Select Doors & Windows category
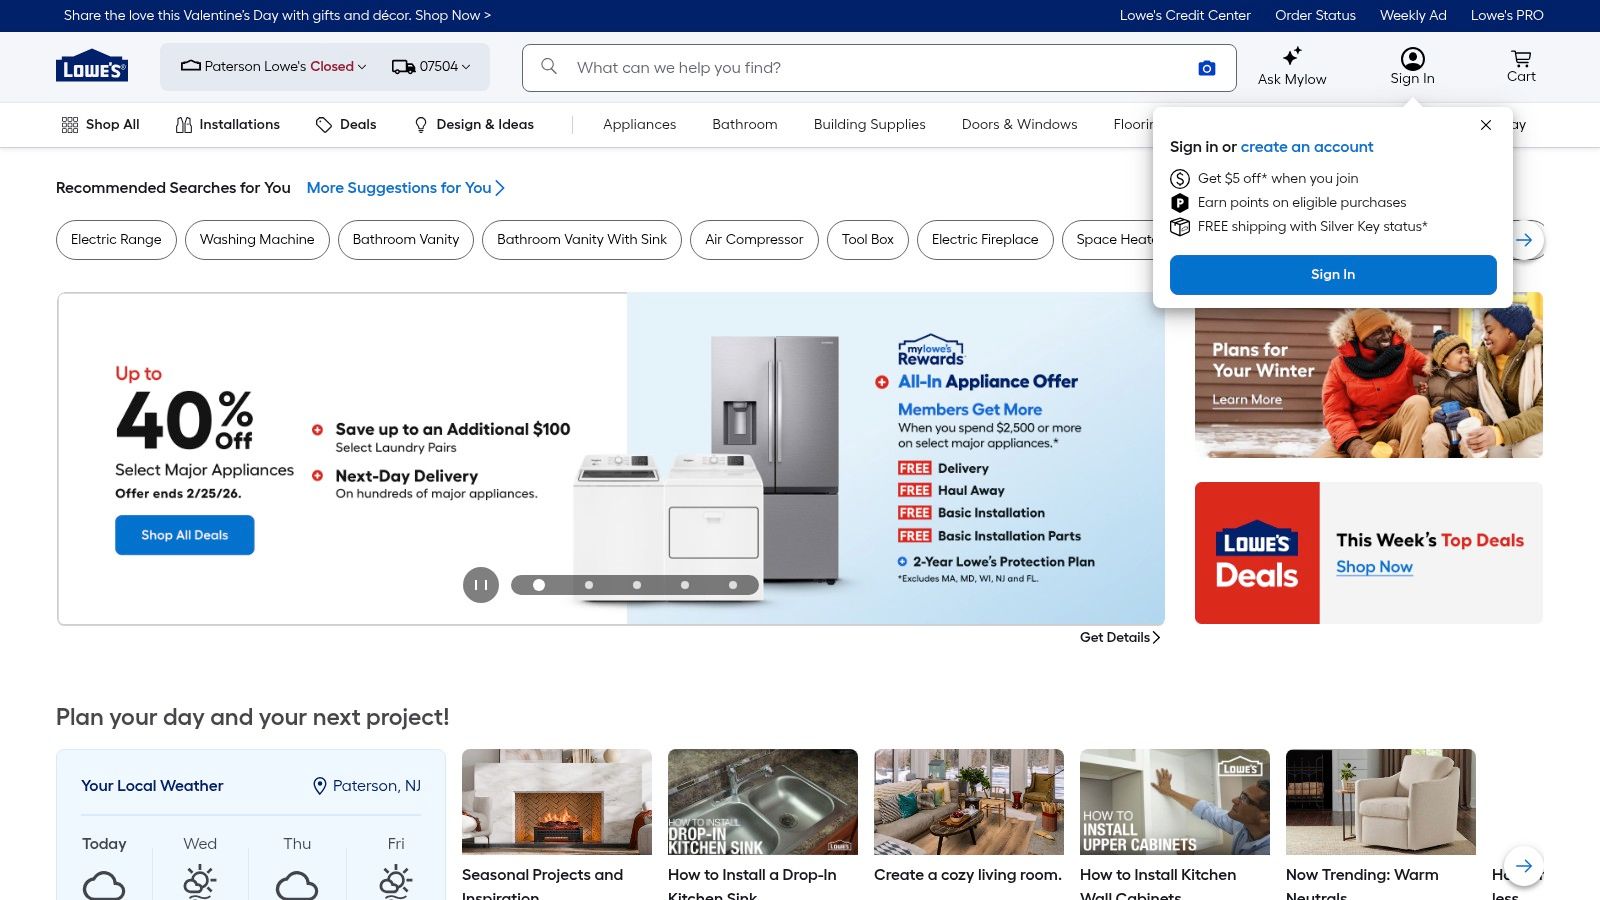 point(1019,125)
